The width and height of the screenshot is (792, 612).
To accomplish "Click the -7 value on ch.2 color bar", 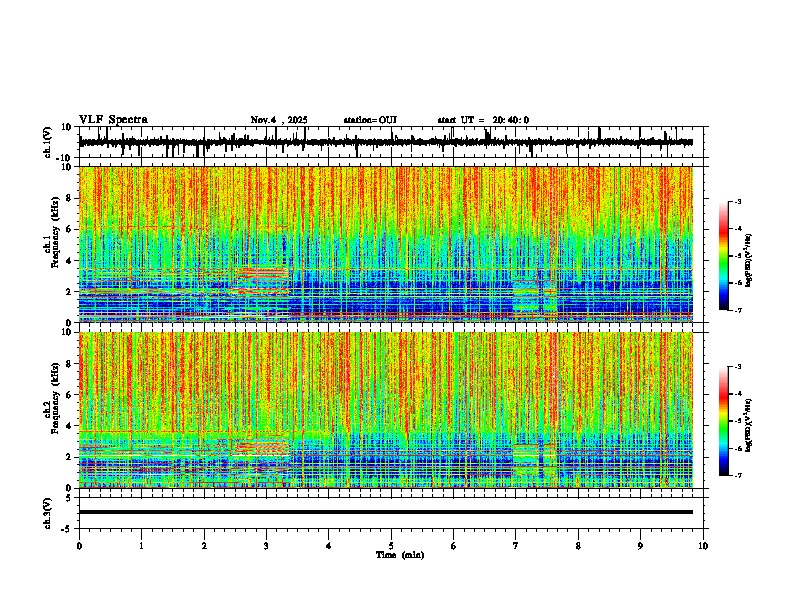I will (x=738, y=476).
